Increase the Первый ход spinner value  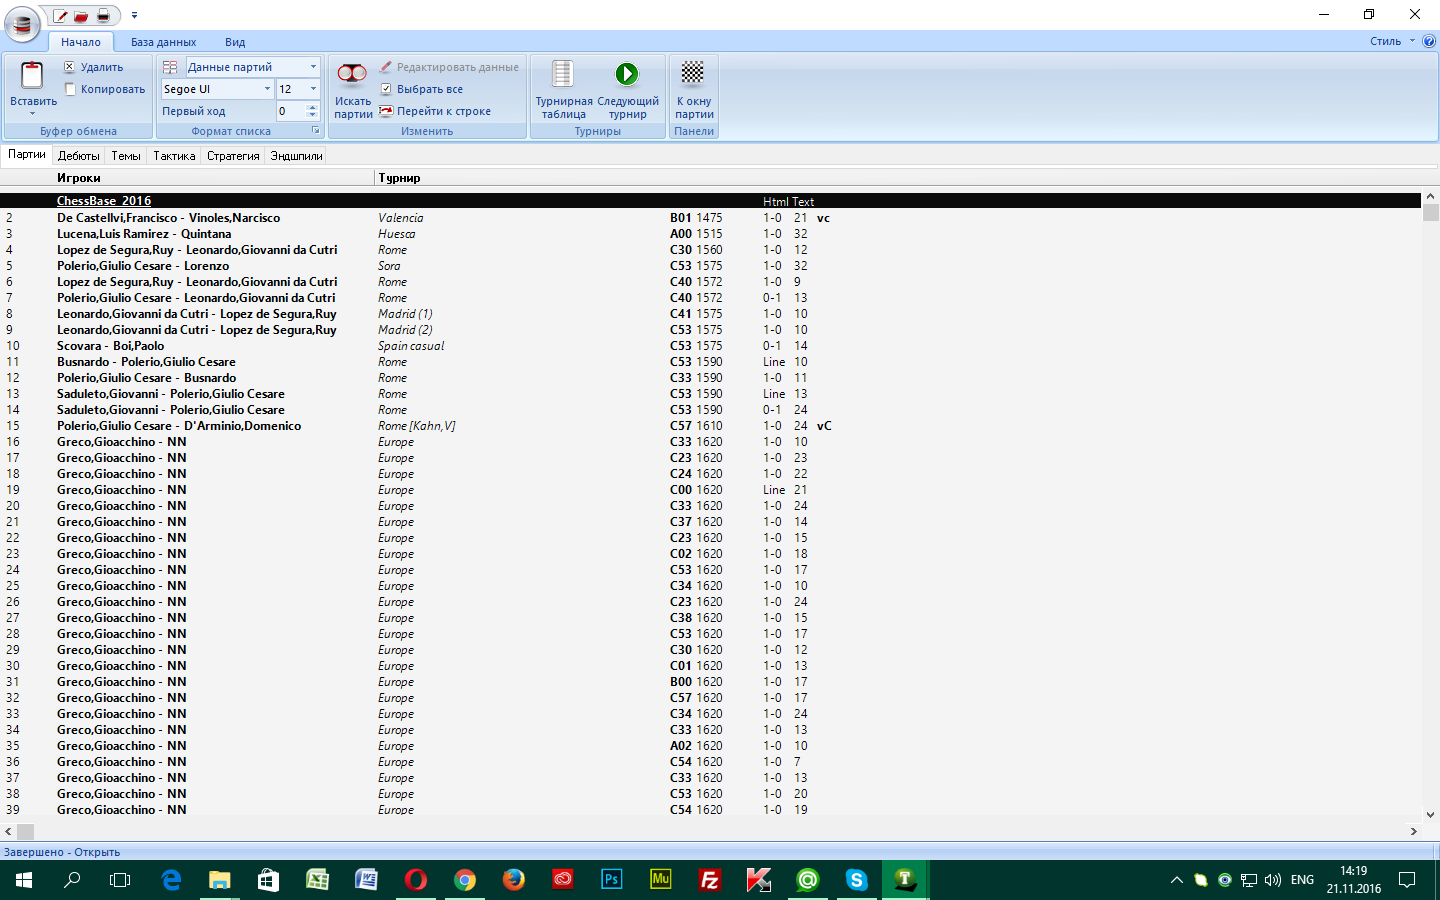pyautogui.click(x=313, y=107)
